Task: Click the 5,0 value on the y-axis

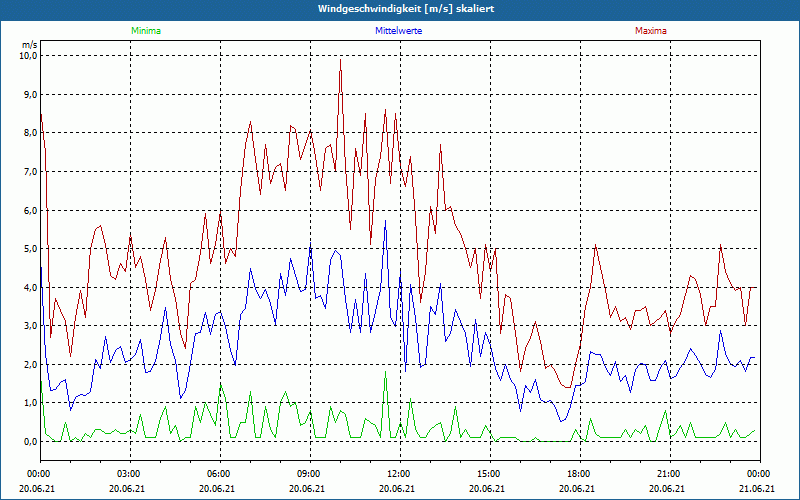Action: (x=29, y=249)
